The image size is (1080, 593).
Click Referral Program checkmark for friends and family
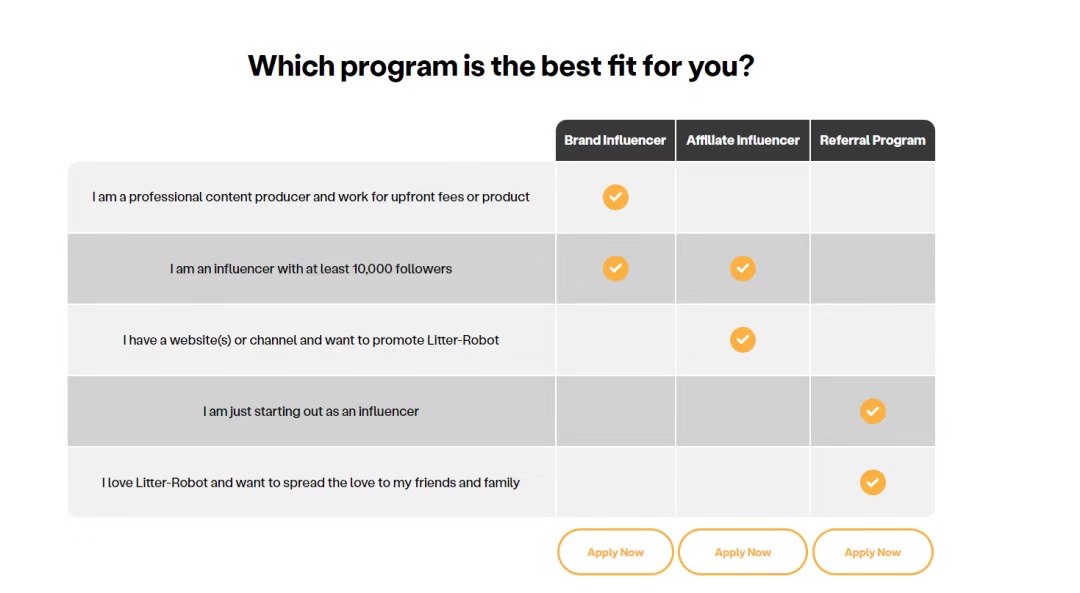pos(873,483)
